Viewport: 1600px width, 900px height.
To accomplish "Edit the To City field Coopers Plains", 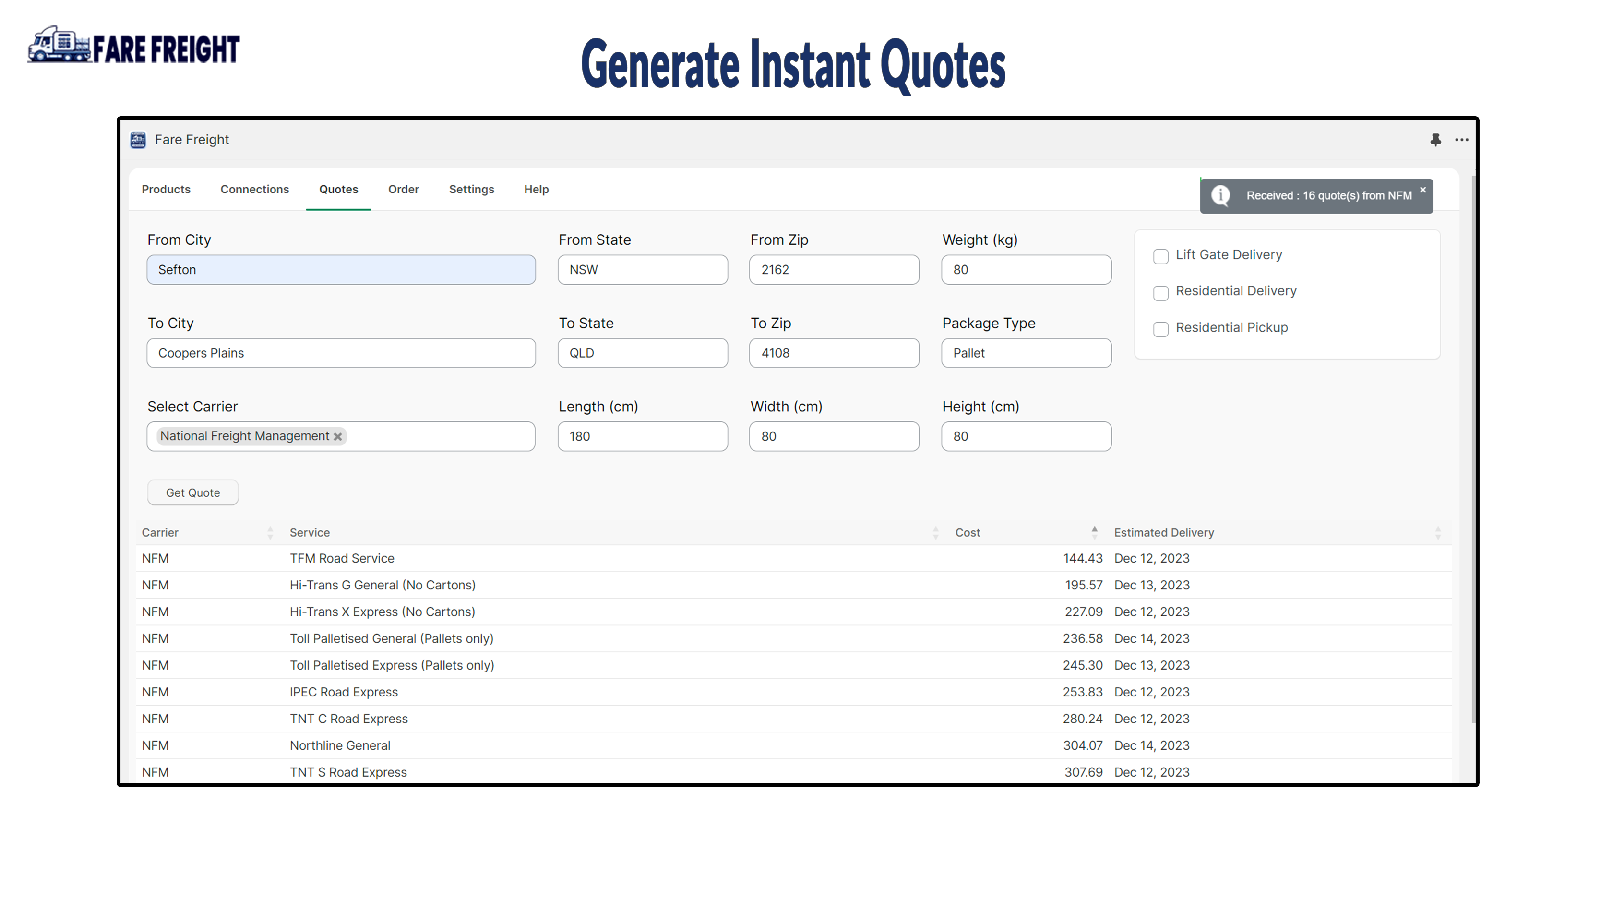I will (x=341, y=353).
